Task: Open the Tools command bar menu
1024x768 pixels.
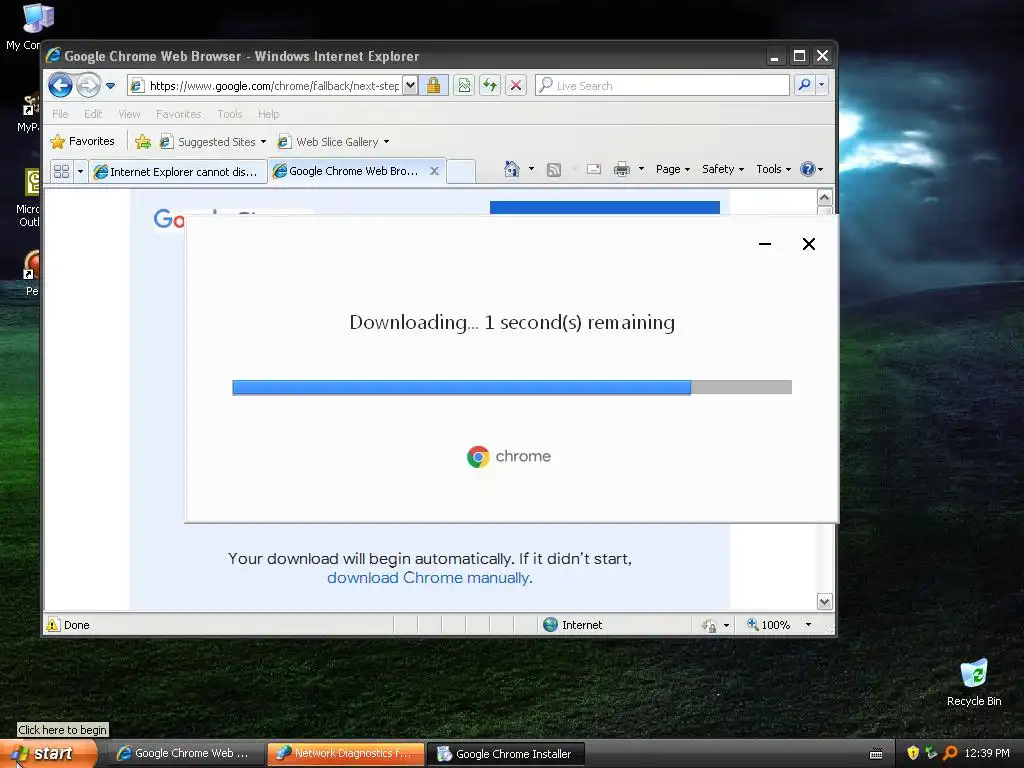Action: tap(773, 169)
